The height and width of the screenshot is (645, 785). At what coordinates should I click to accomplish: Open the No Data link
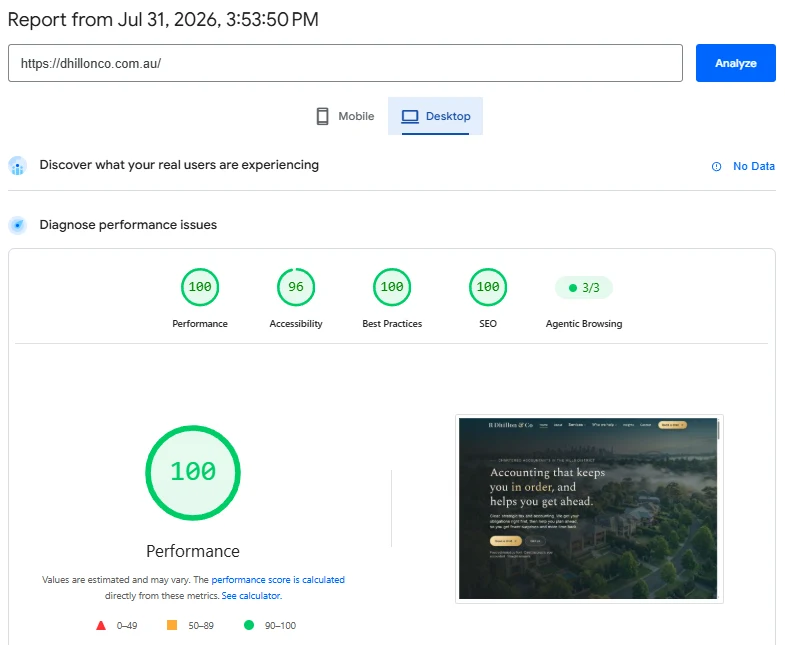coord(753,166)
